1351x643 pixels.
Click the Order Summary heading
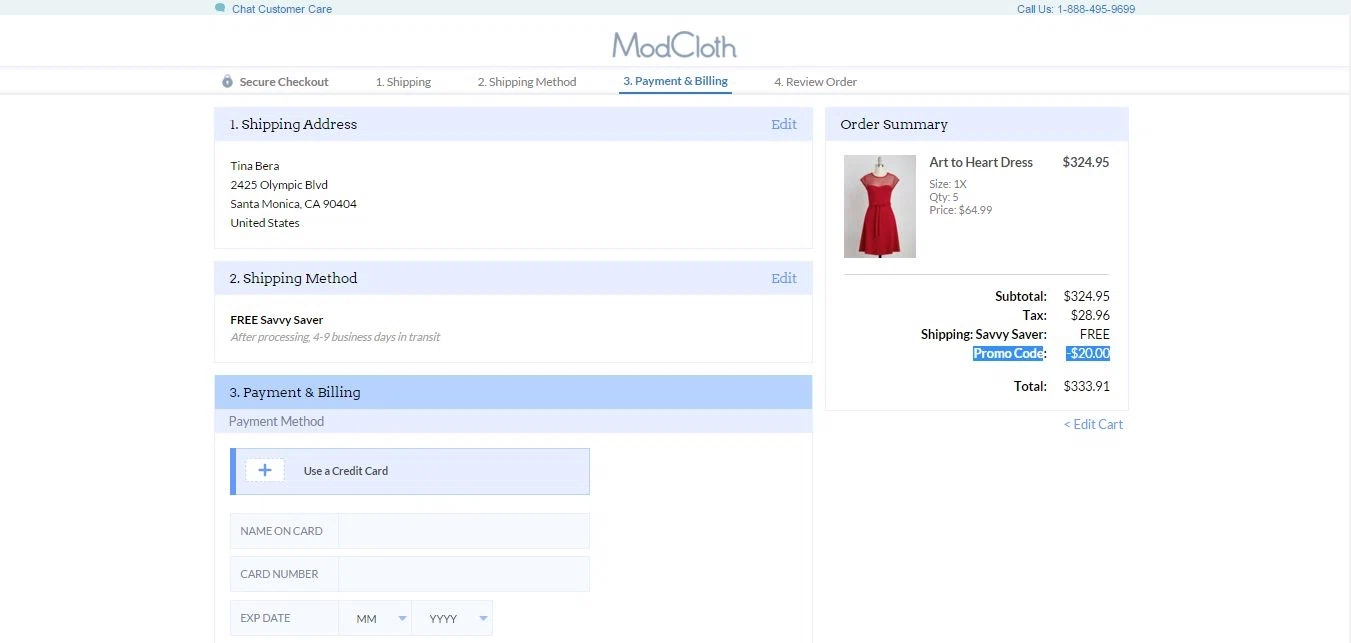click(x=894, y=124)
